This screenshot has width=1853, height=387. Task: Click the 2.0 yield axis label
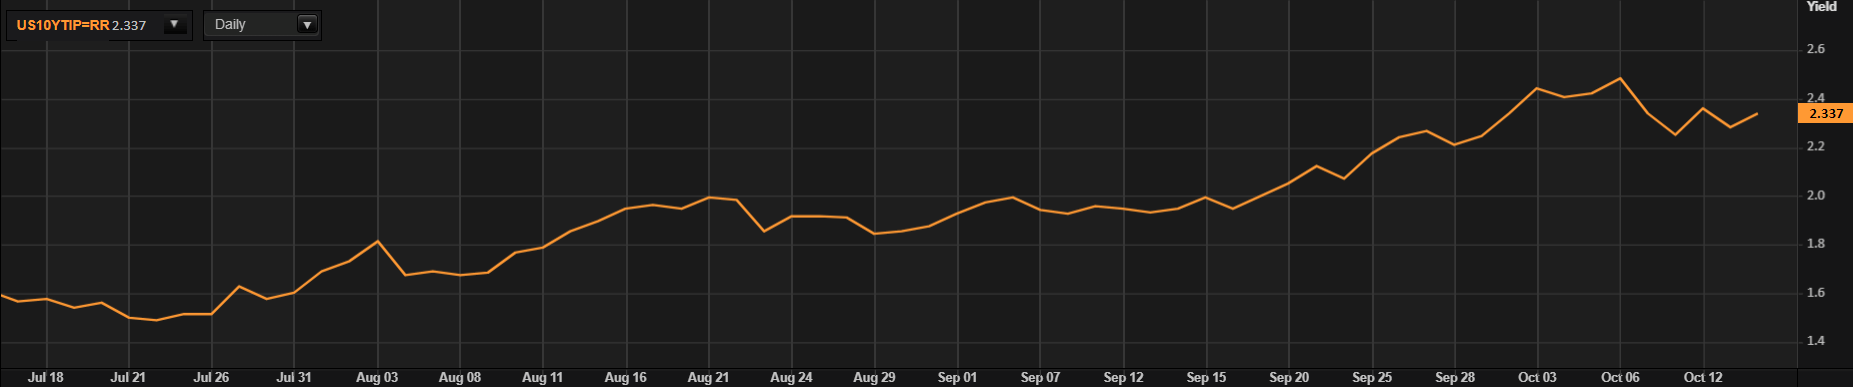point(1816,195)
